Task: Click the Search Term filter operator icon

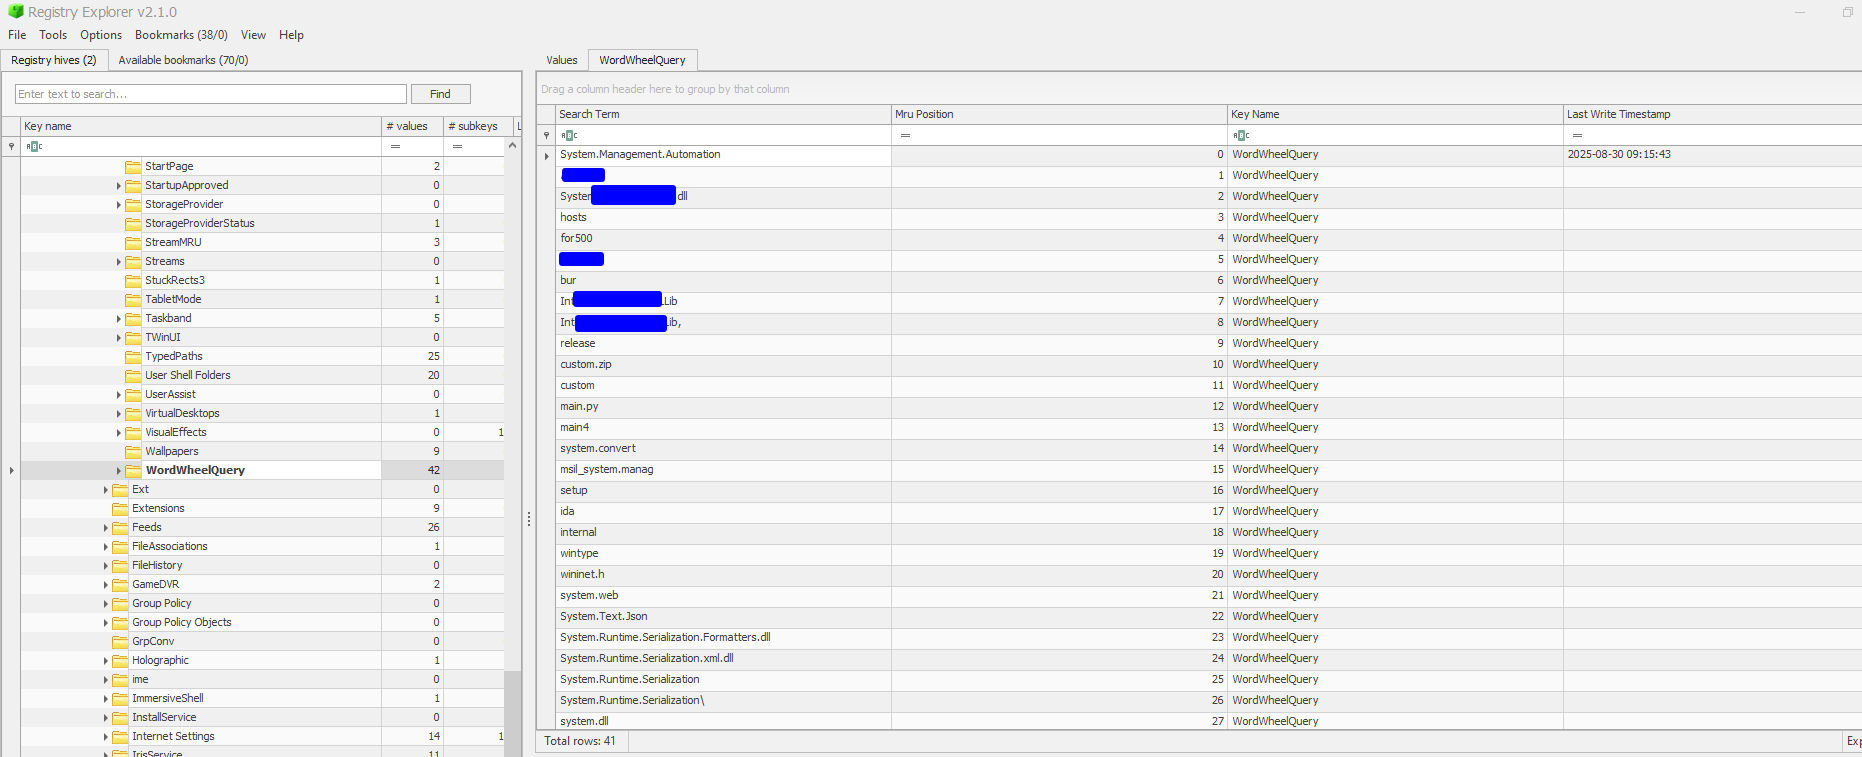Action: click(x=569, y=135)
